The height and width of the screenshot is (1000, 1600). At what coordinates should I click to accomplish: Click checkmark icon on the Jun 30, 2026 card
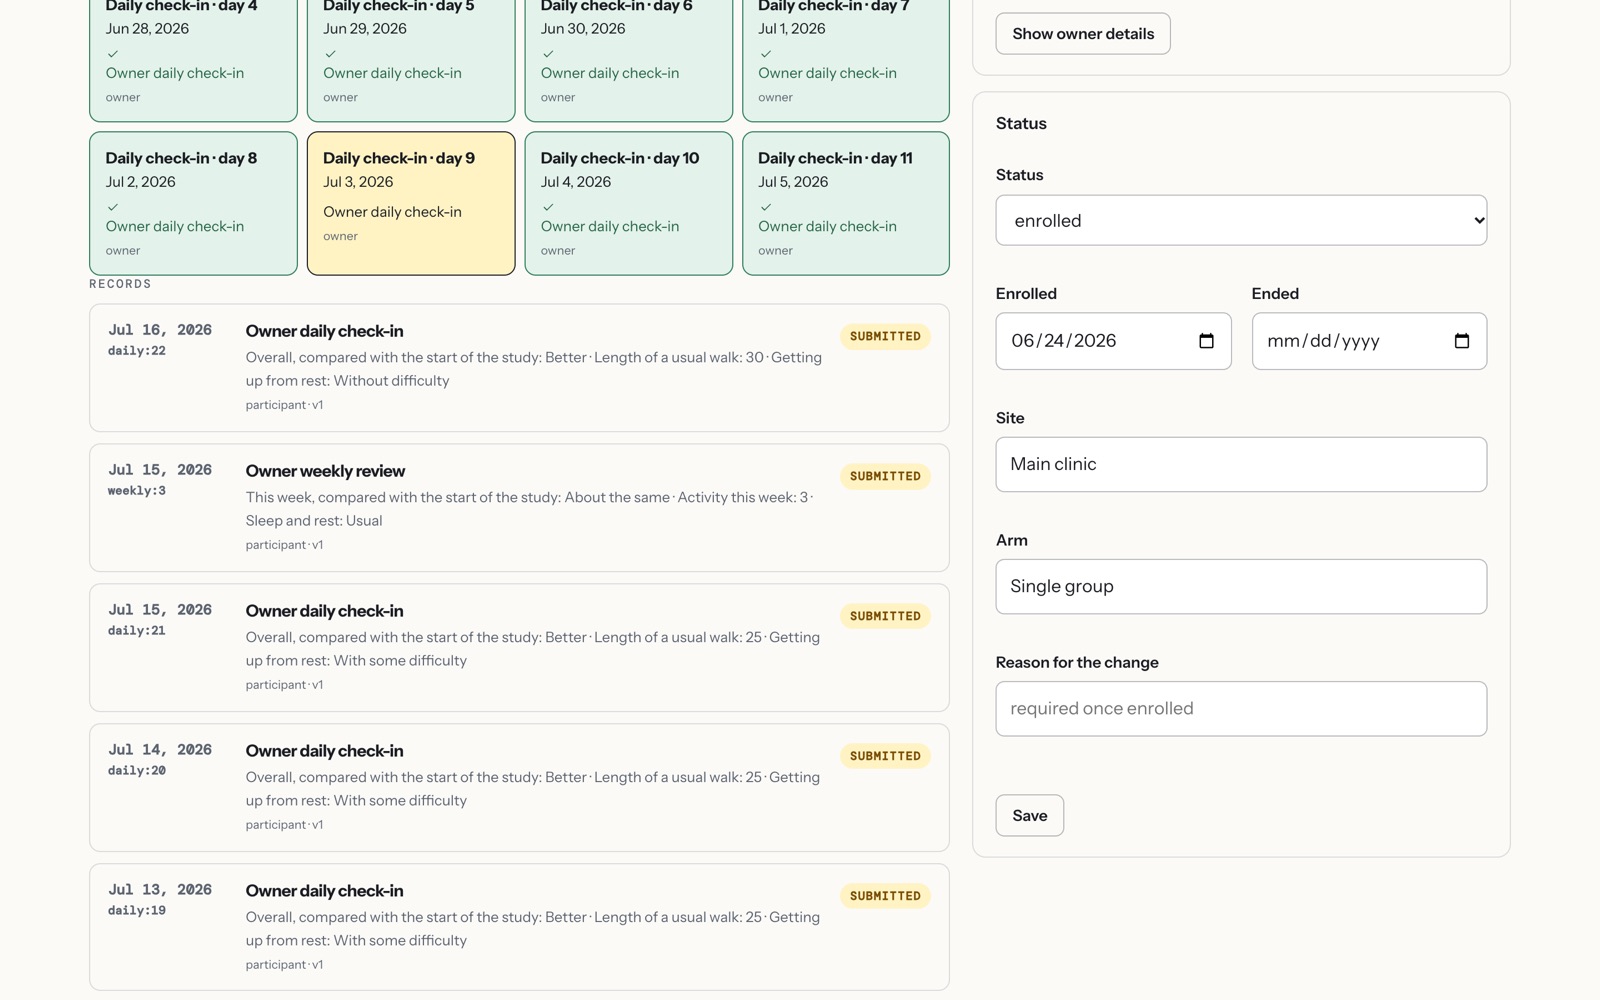point(548,54)
